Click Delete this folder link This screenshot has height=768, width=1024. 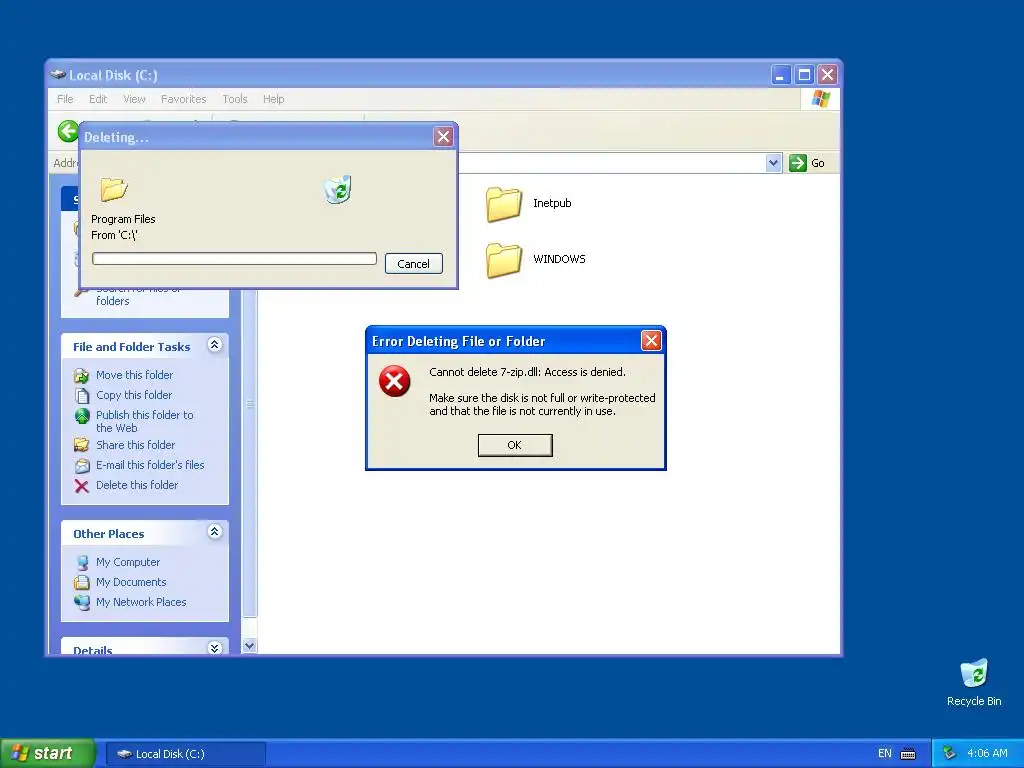[136, 485]
